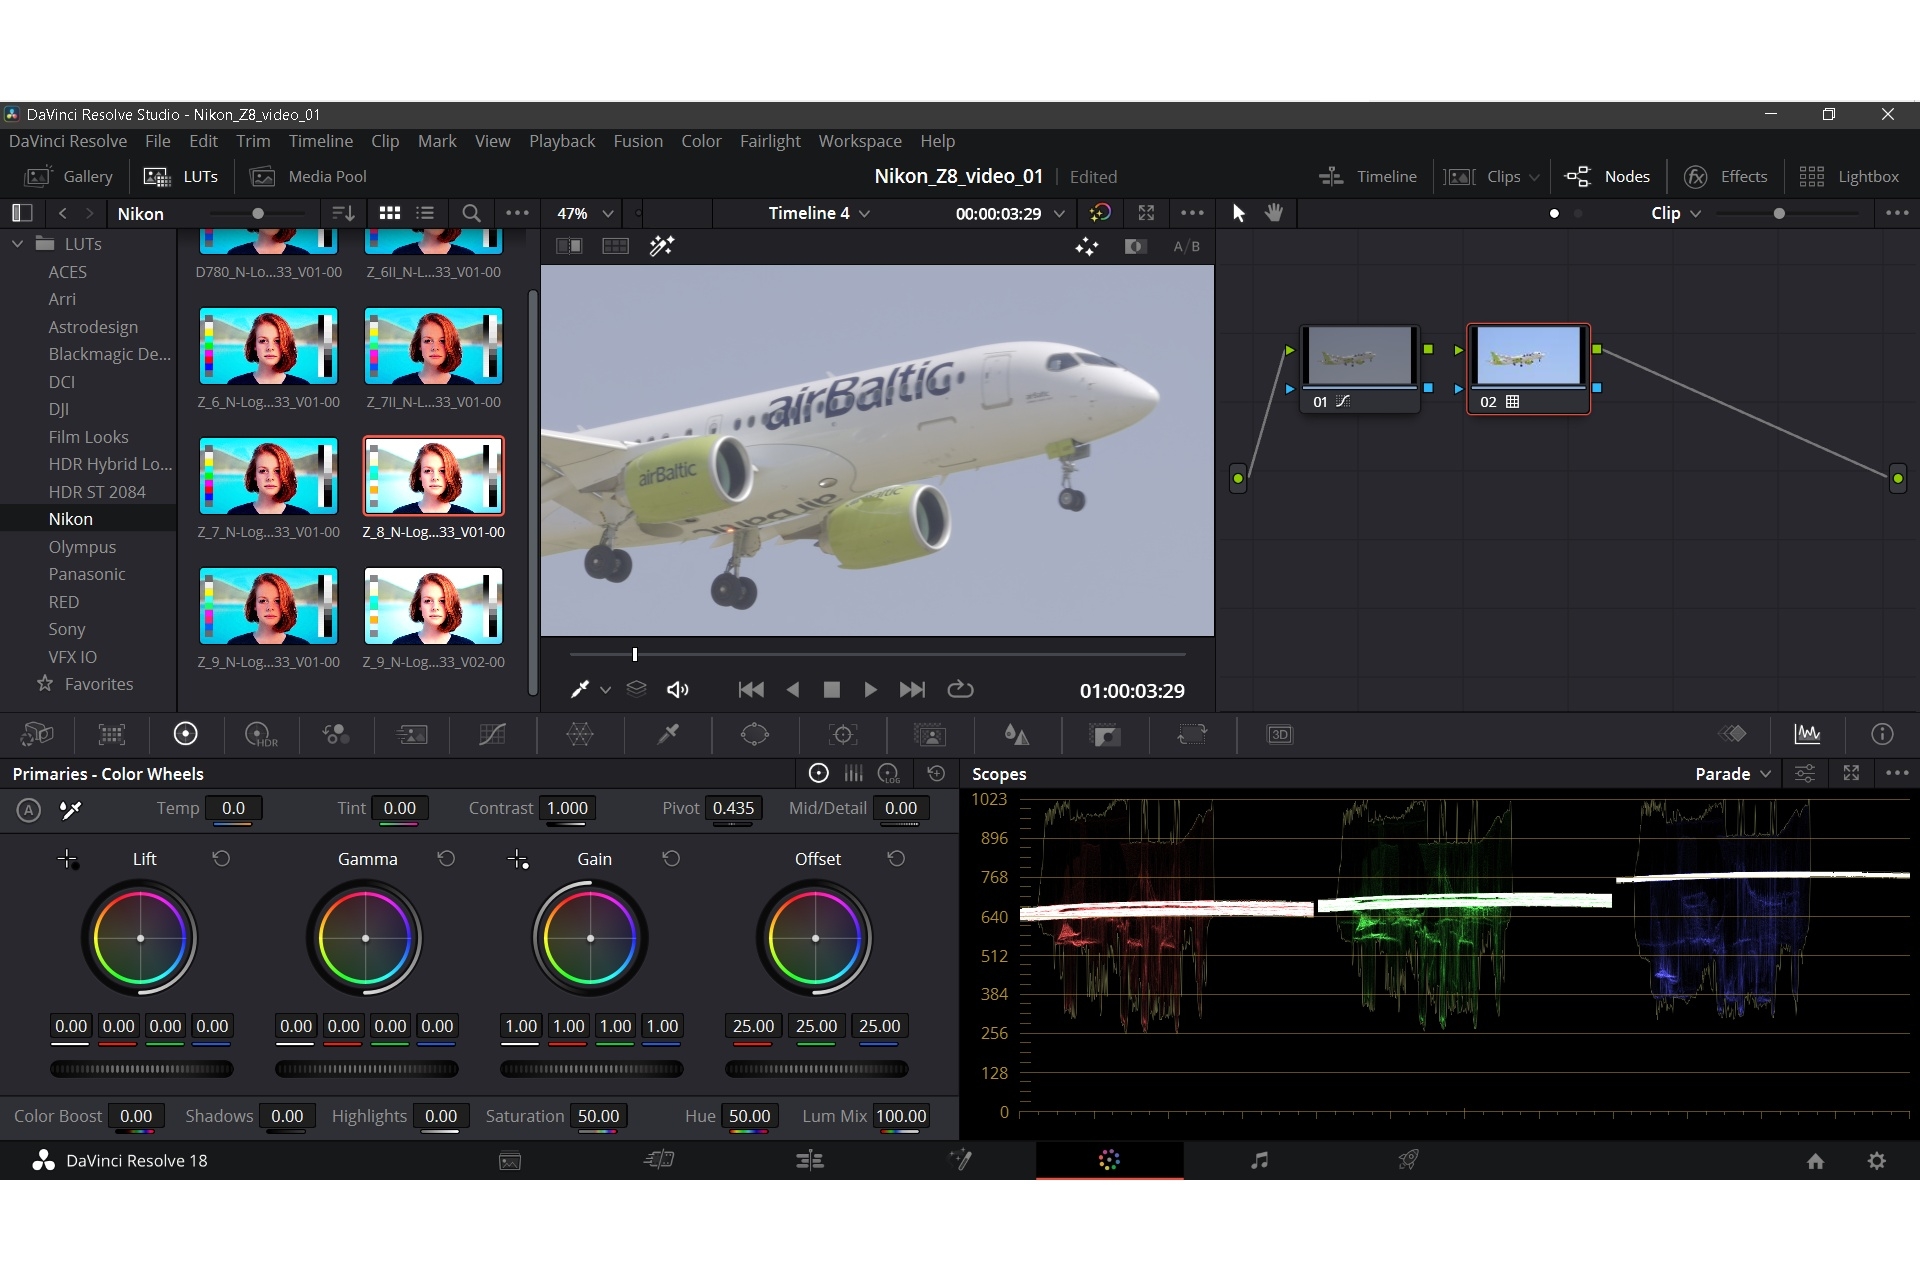Image resolution: width=1920 pixels, height=1280 pixels.
Task: Click the LUT thumbnail size slider
Action: pyautogui.click(x=257, y=213)
